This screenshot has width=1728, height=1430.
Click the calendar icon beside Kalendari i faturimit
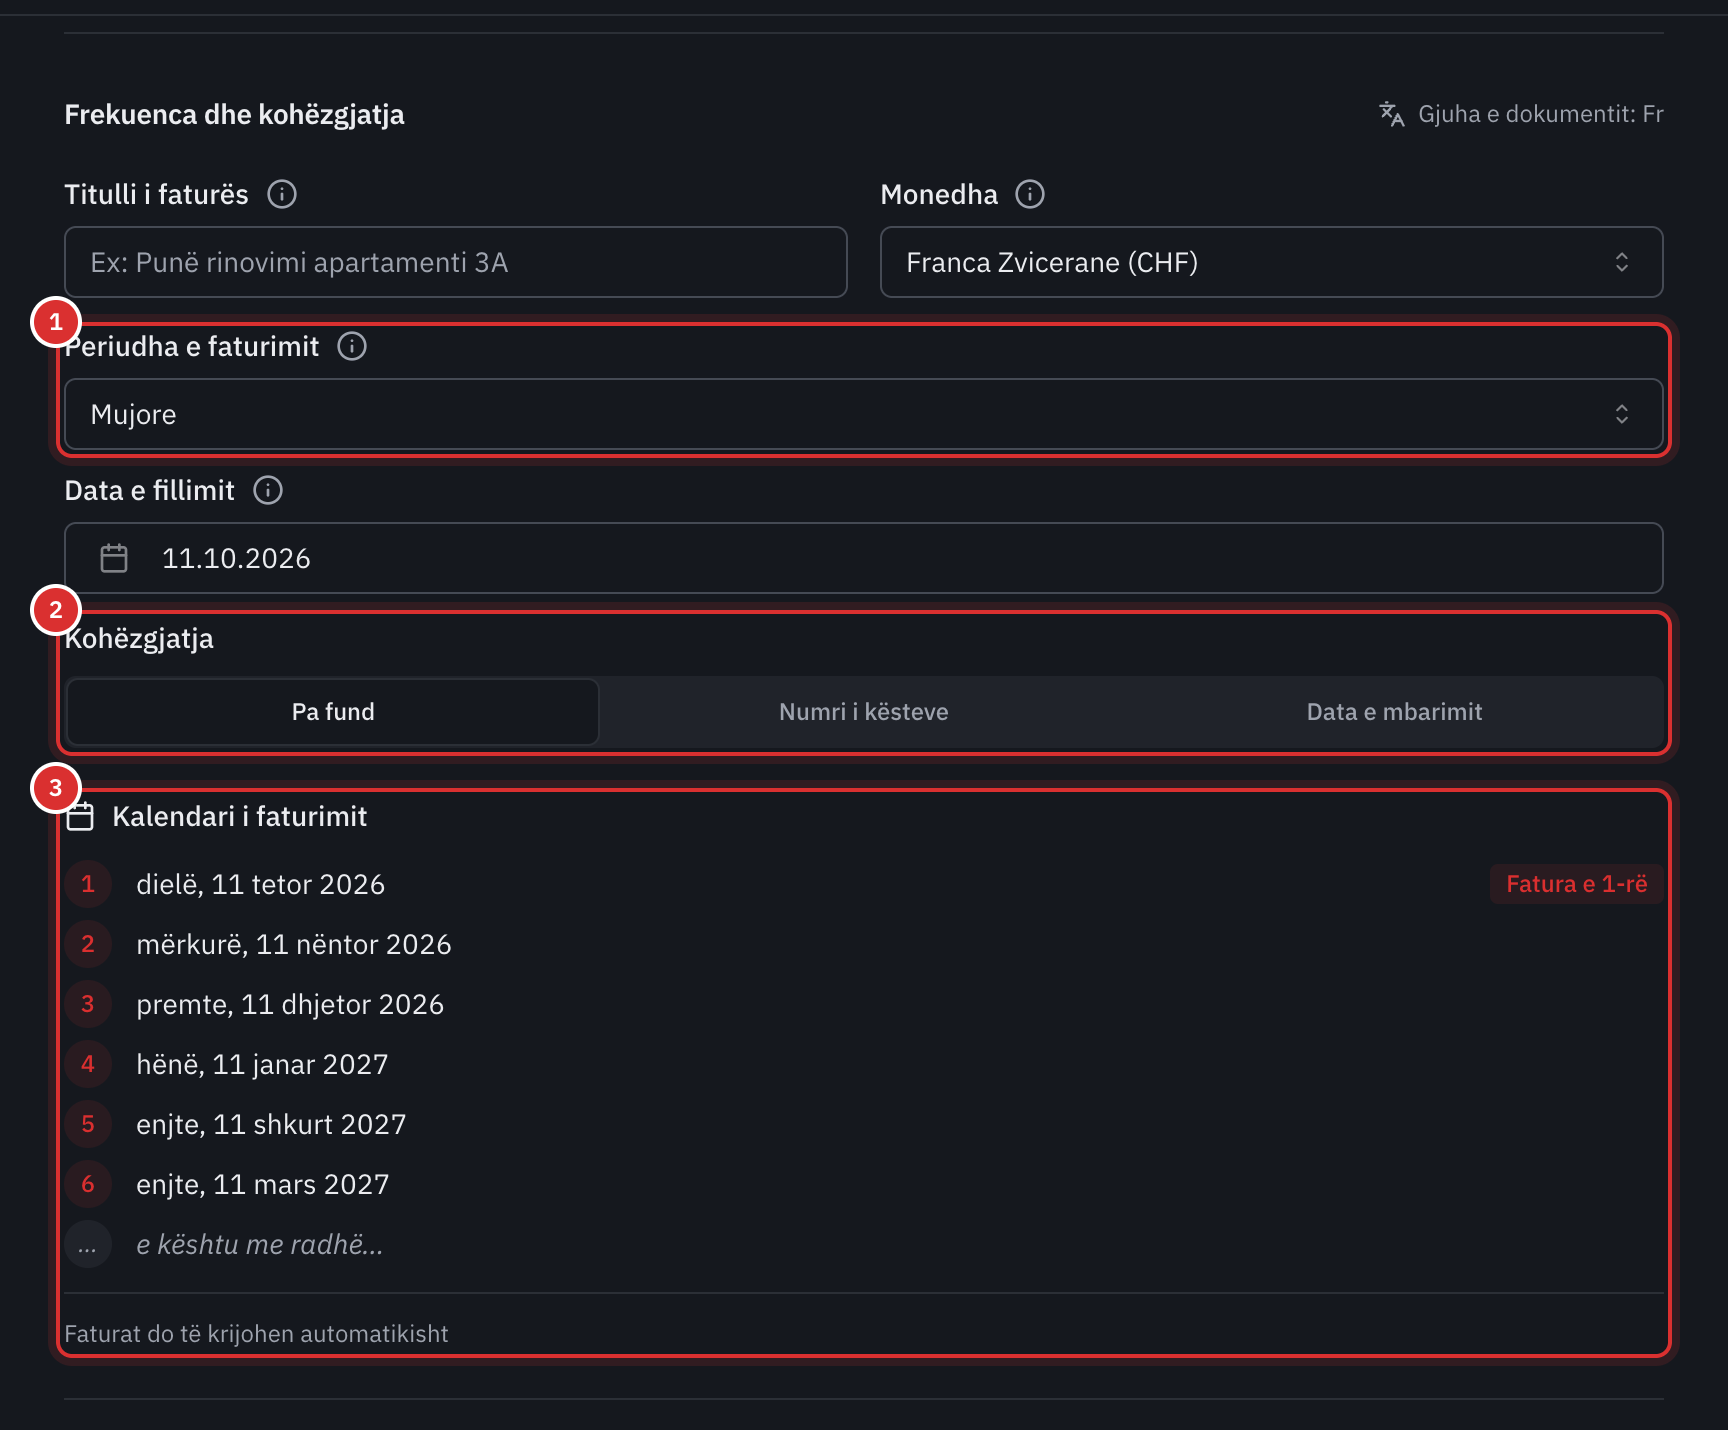coord(80,817)
